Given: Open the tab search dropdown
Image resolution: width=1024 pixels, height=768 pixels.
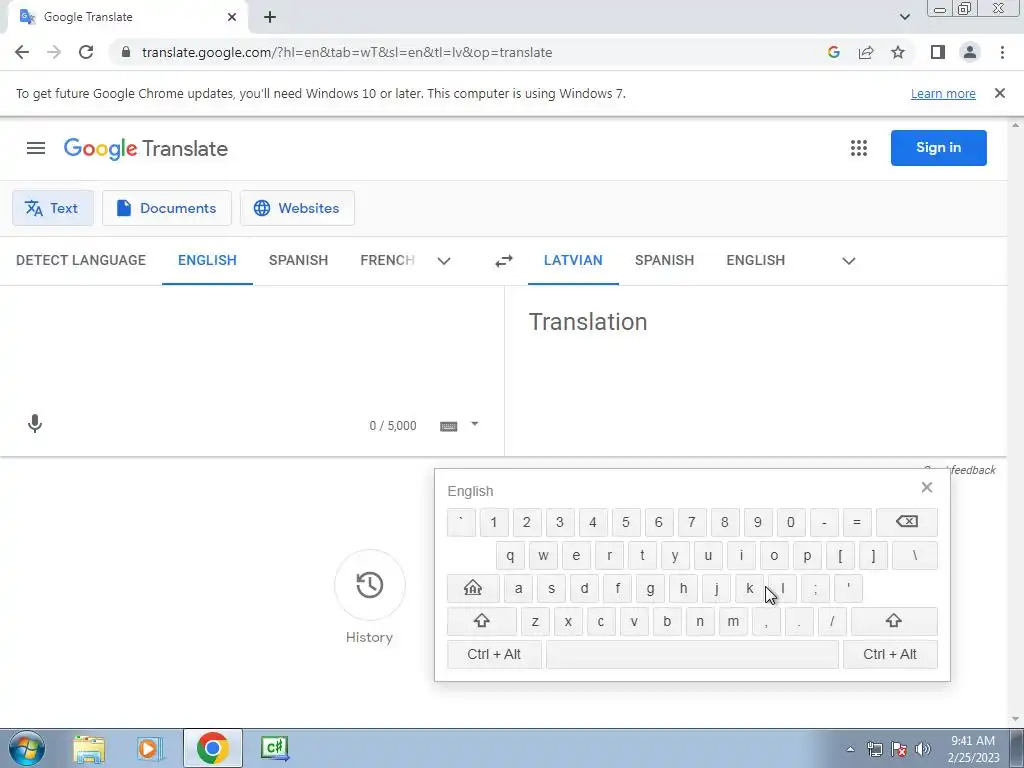Looking at the screenshot, I should coord(904,17).
